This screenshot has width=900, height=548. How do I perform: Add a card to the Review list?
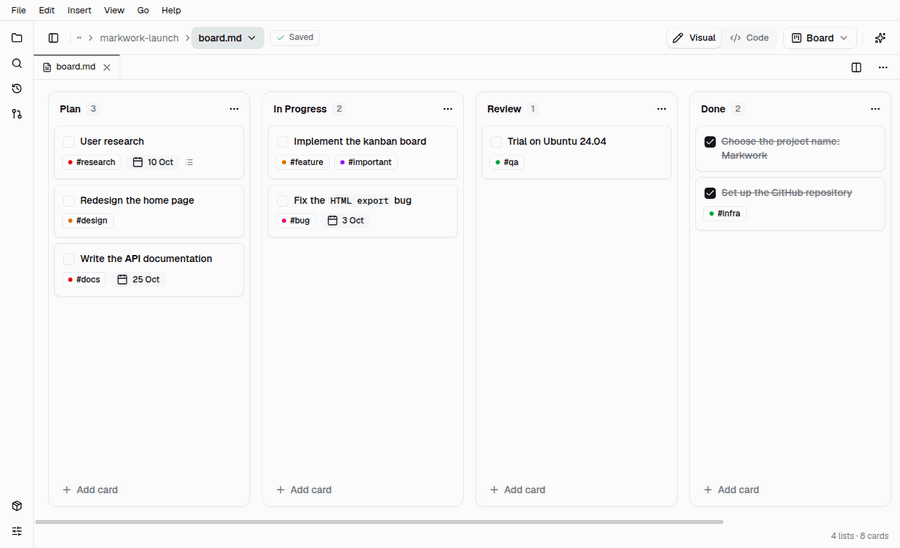click(x=518, y=489)
